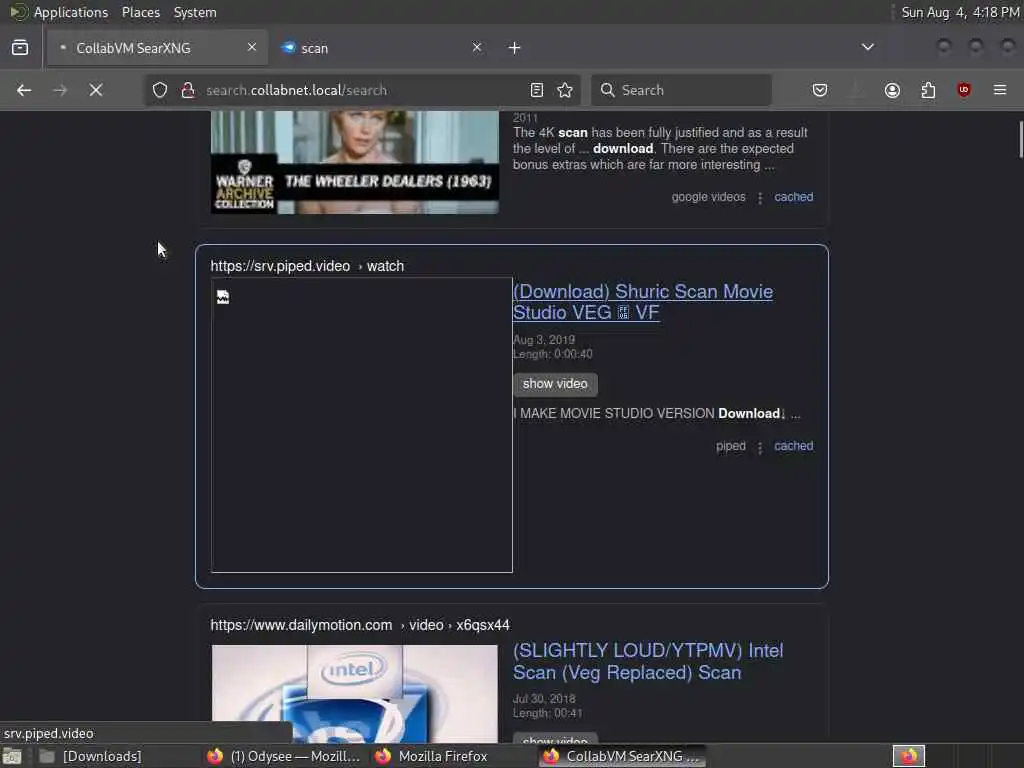Open the uBlock Origin icon
1024x768 pixels.
(964, 90)
